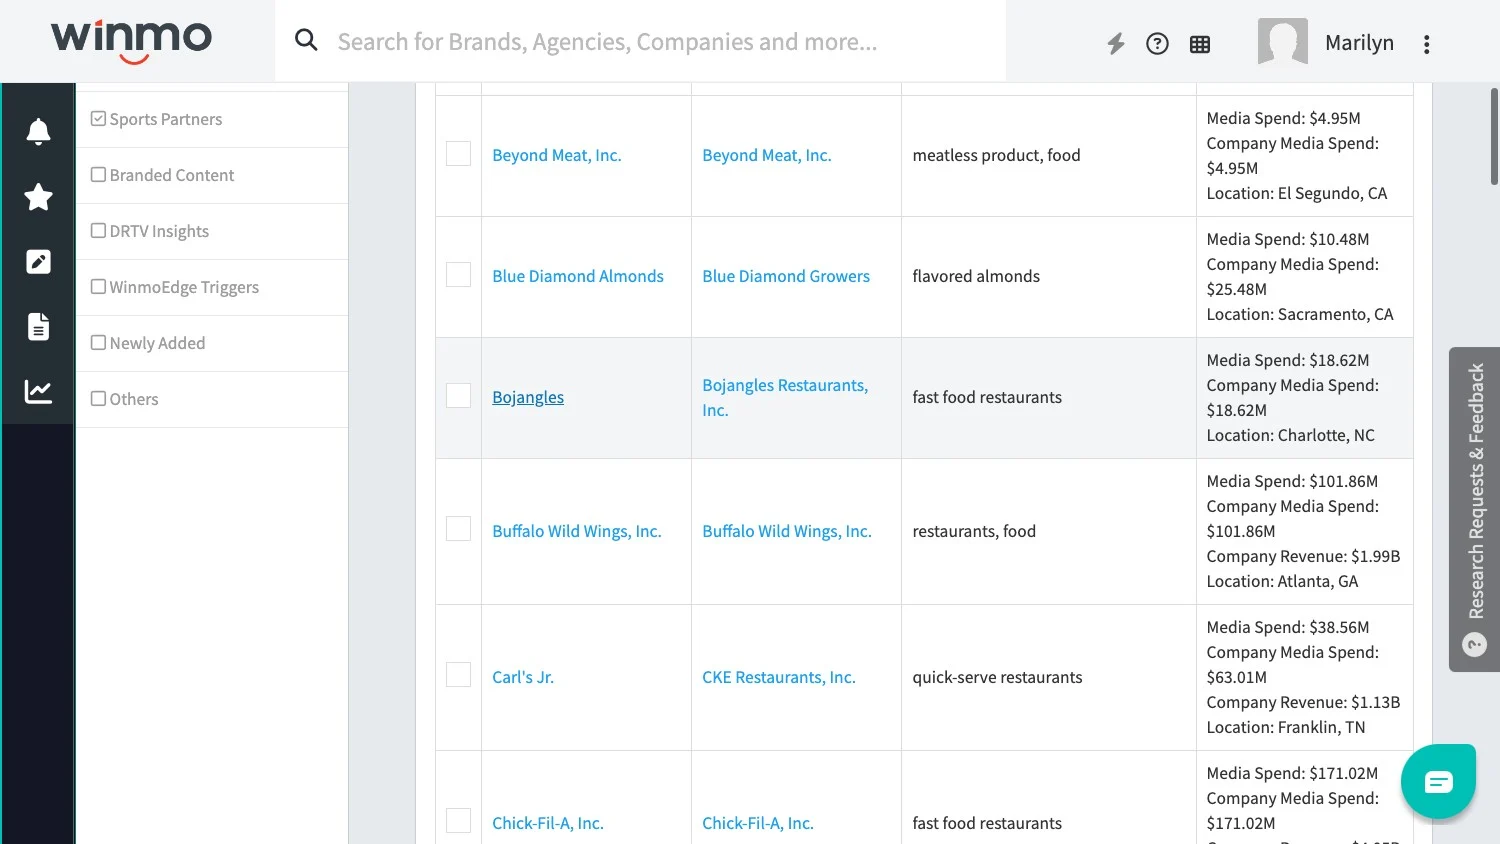Click the 'restaurants, food' cell
This screenshot has width=1500, height=844.
[x=1048, y=531]
